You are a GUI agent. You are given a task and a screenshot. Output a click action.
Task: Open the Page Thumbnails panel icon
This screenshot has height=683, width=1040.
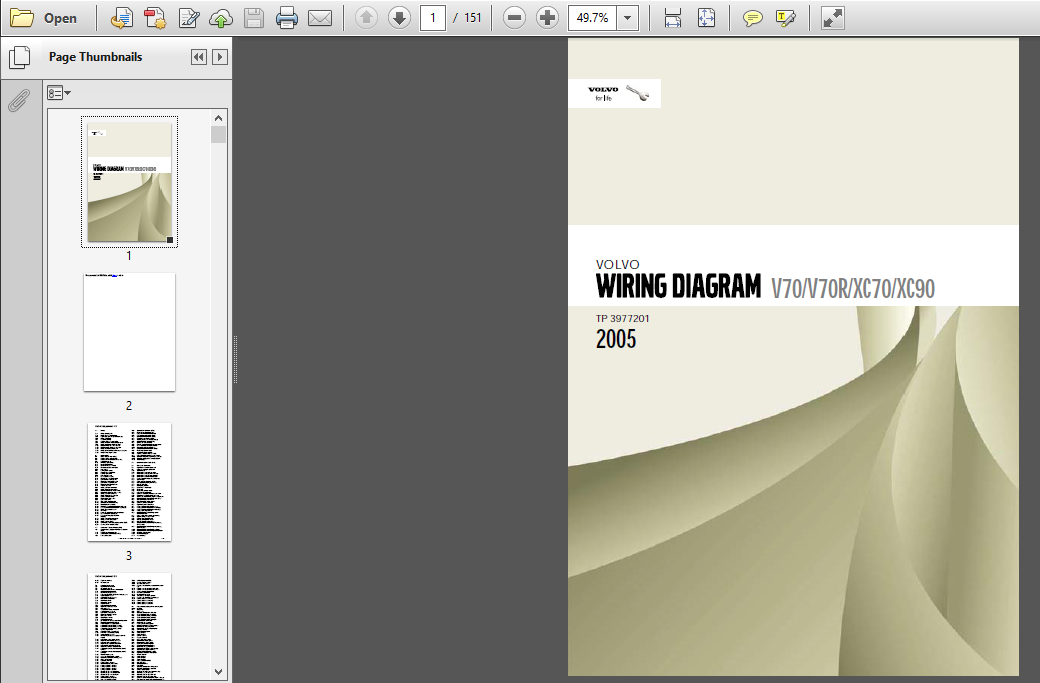[x=20, y=58]
